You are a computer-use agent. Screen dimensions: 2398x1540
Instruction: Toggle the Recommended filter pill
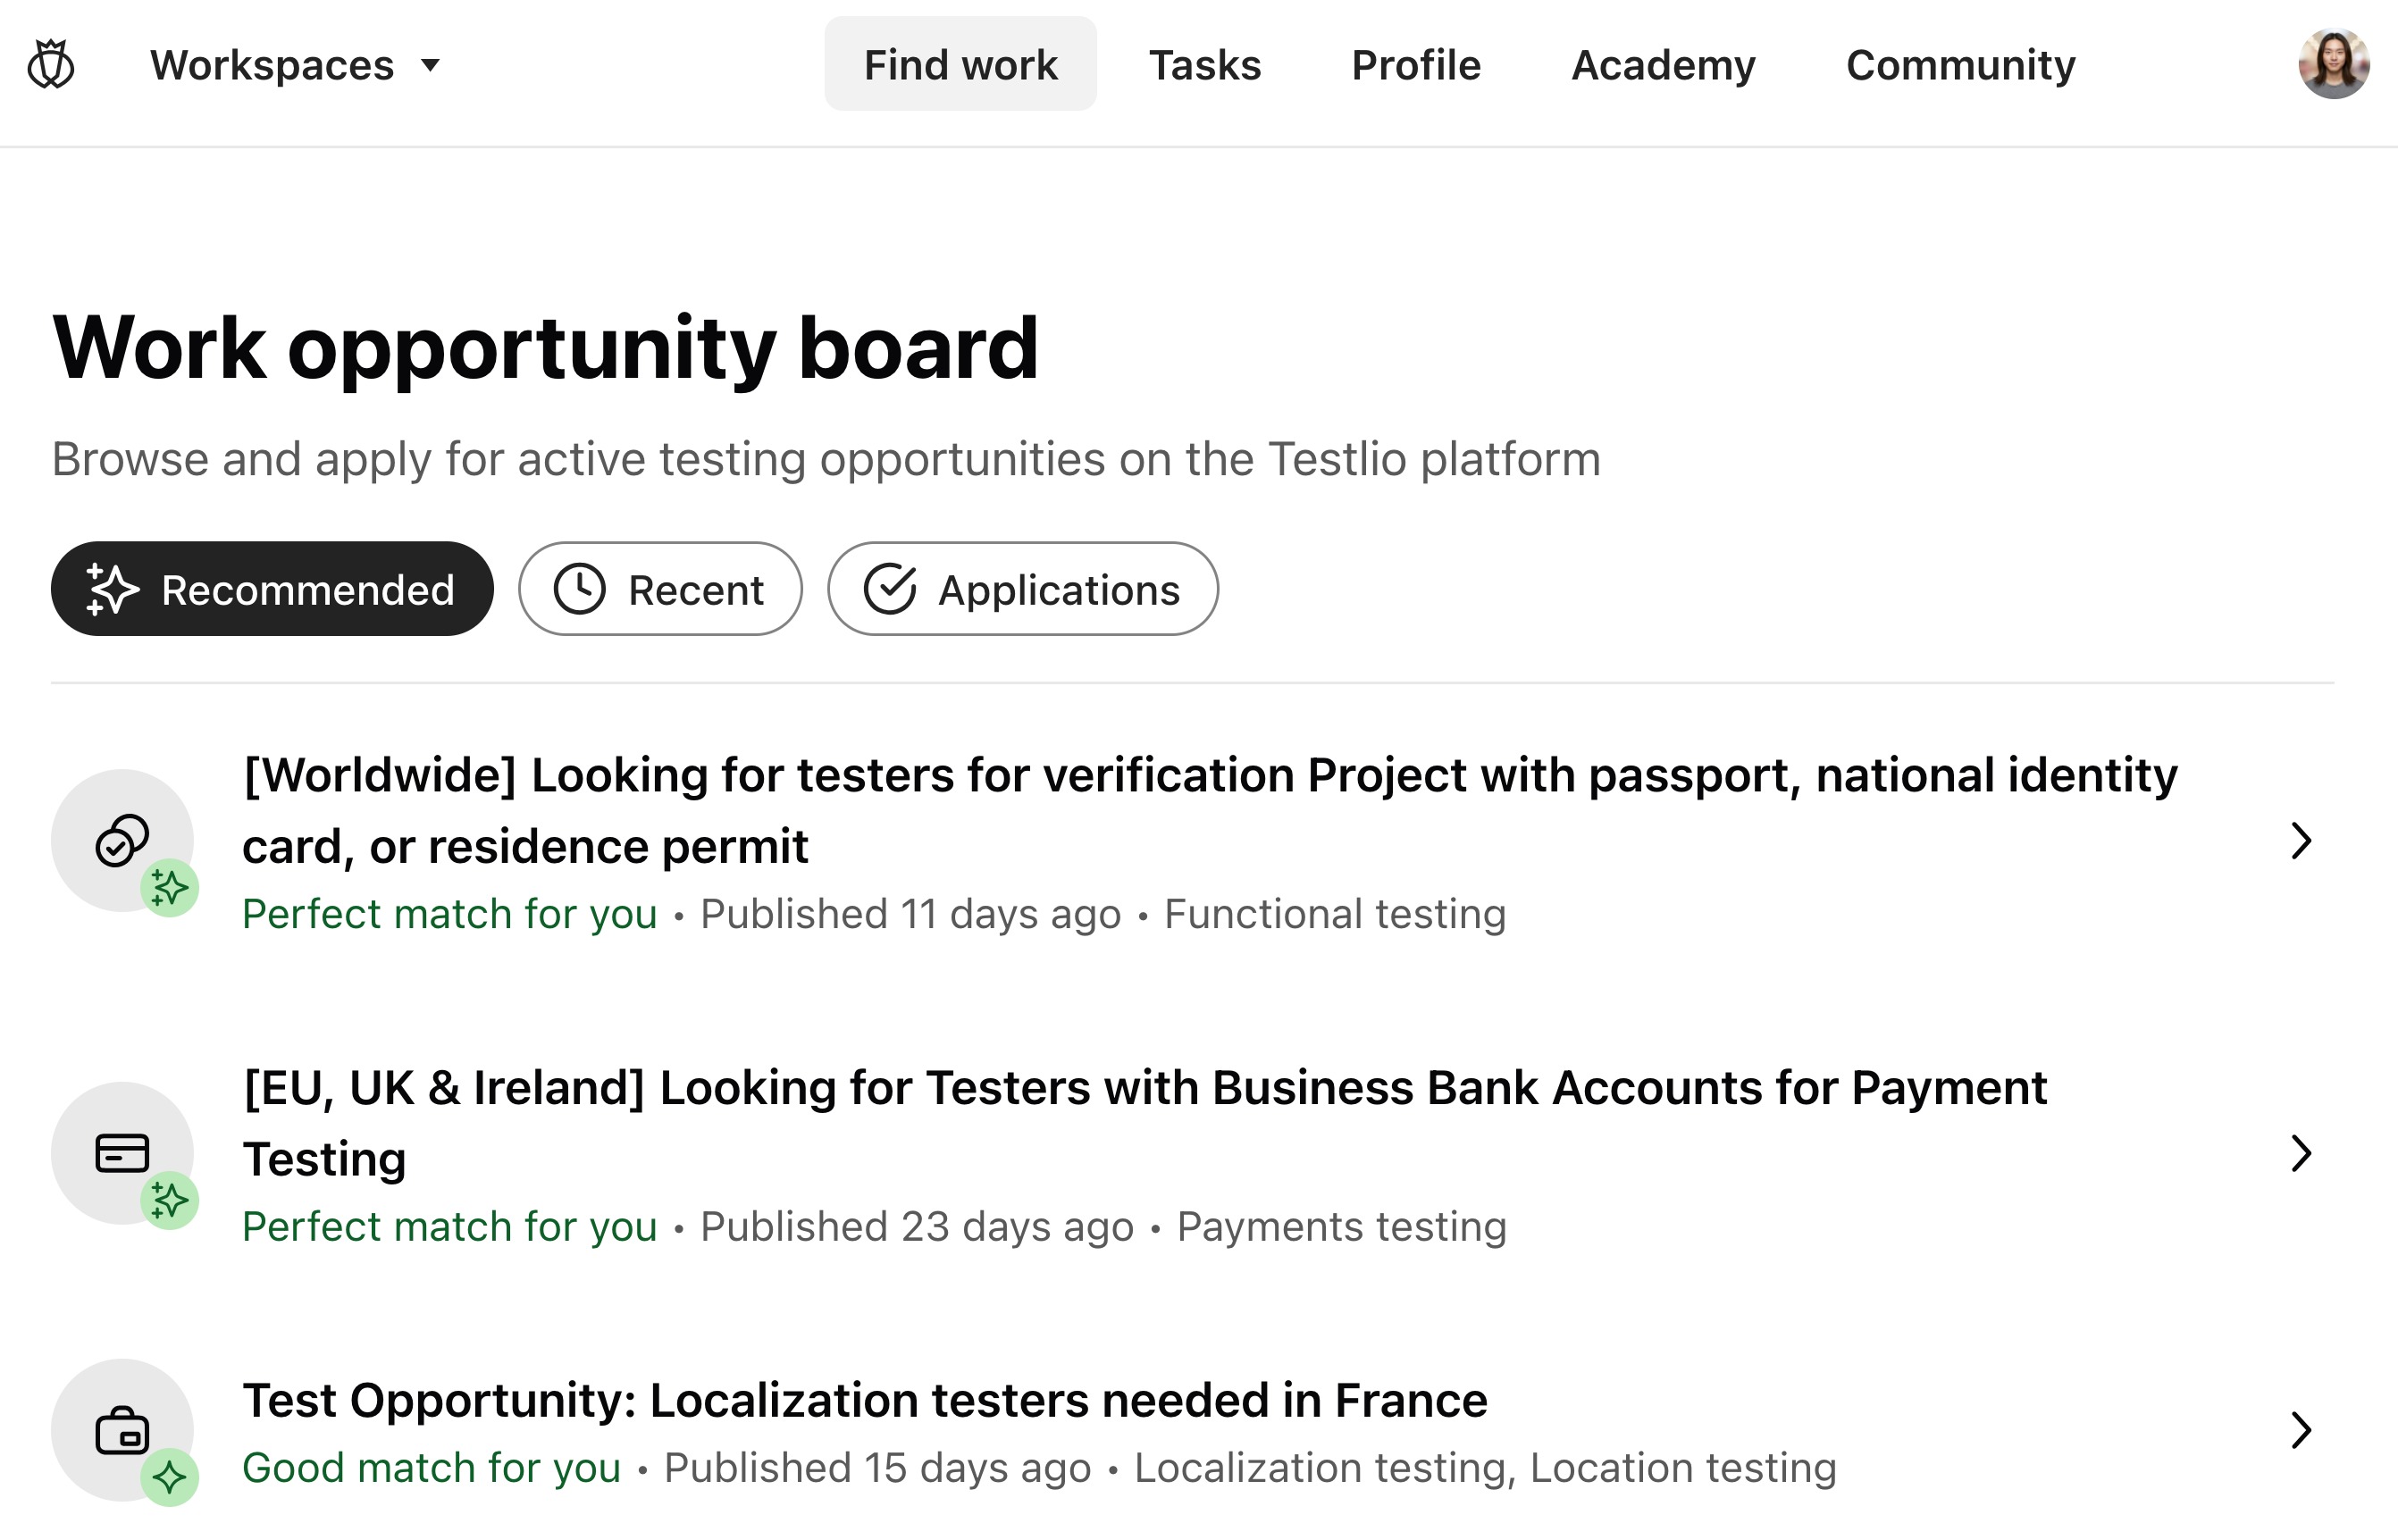272,589
